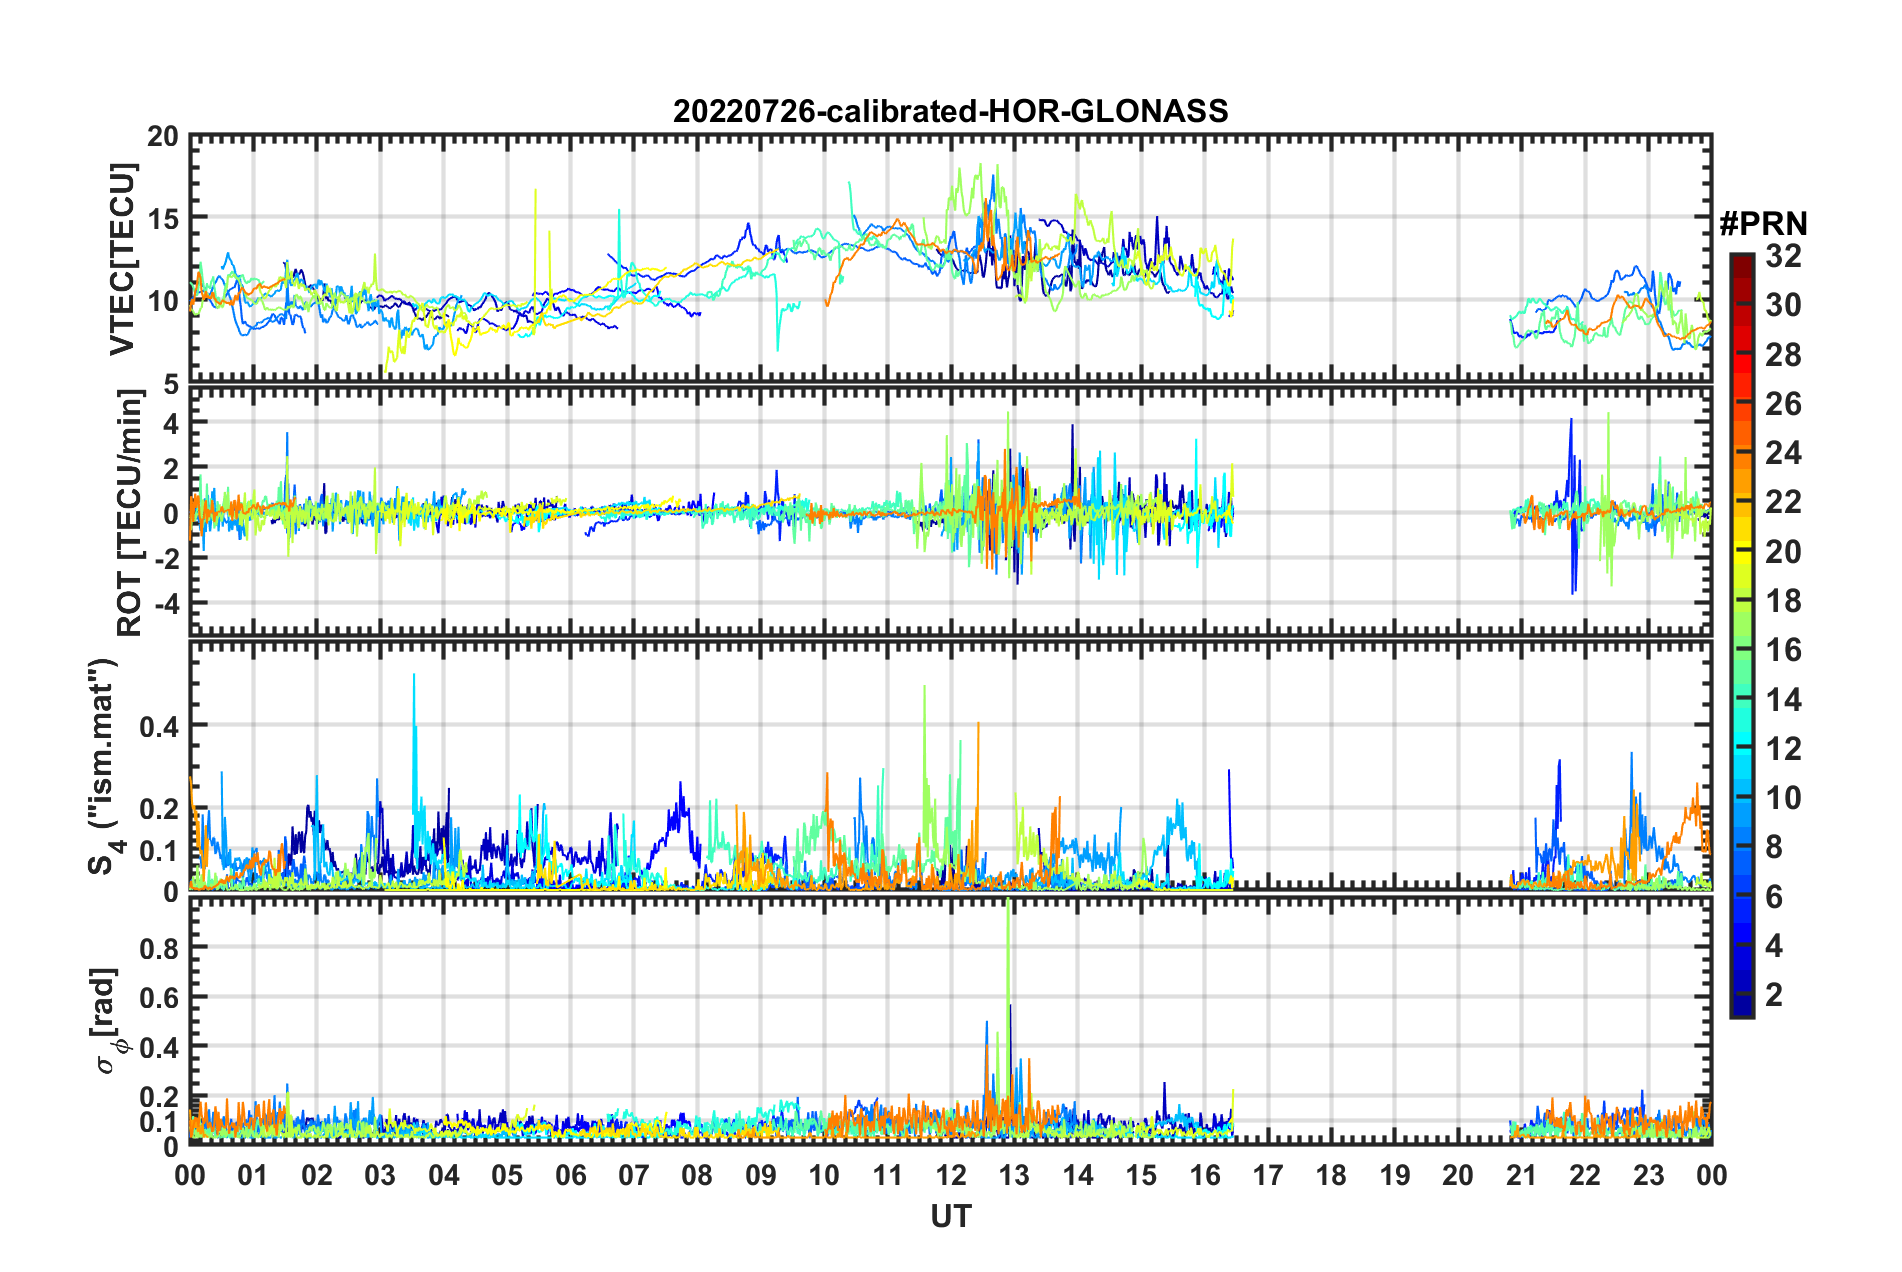The image size is (1902, 1272).
Task: Click the UT x-axis label
Action: click(951, 1216)
